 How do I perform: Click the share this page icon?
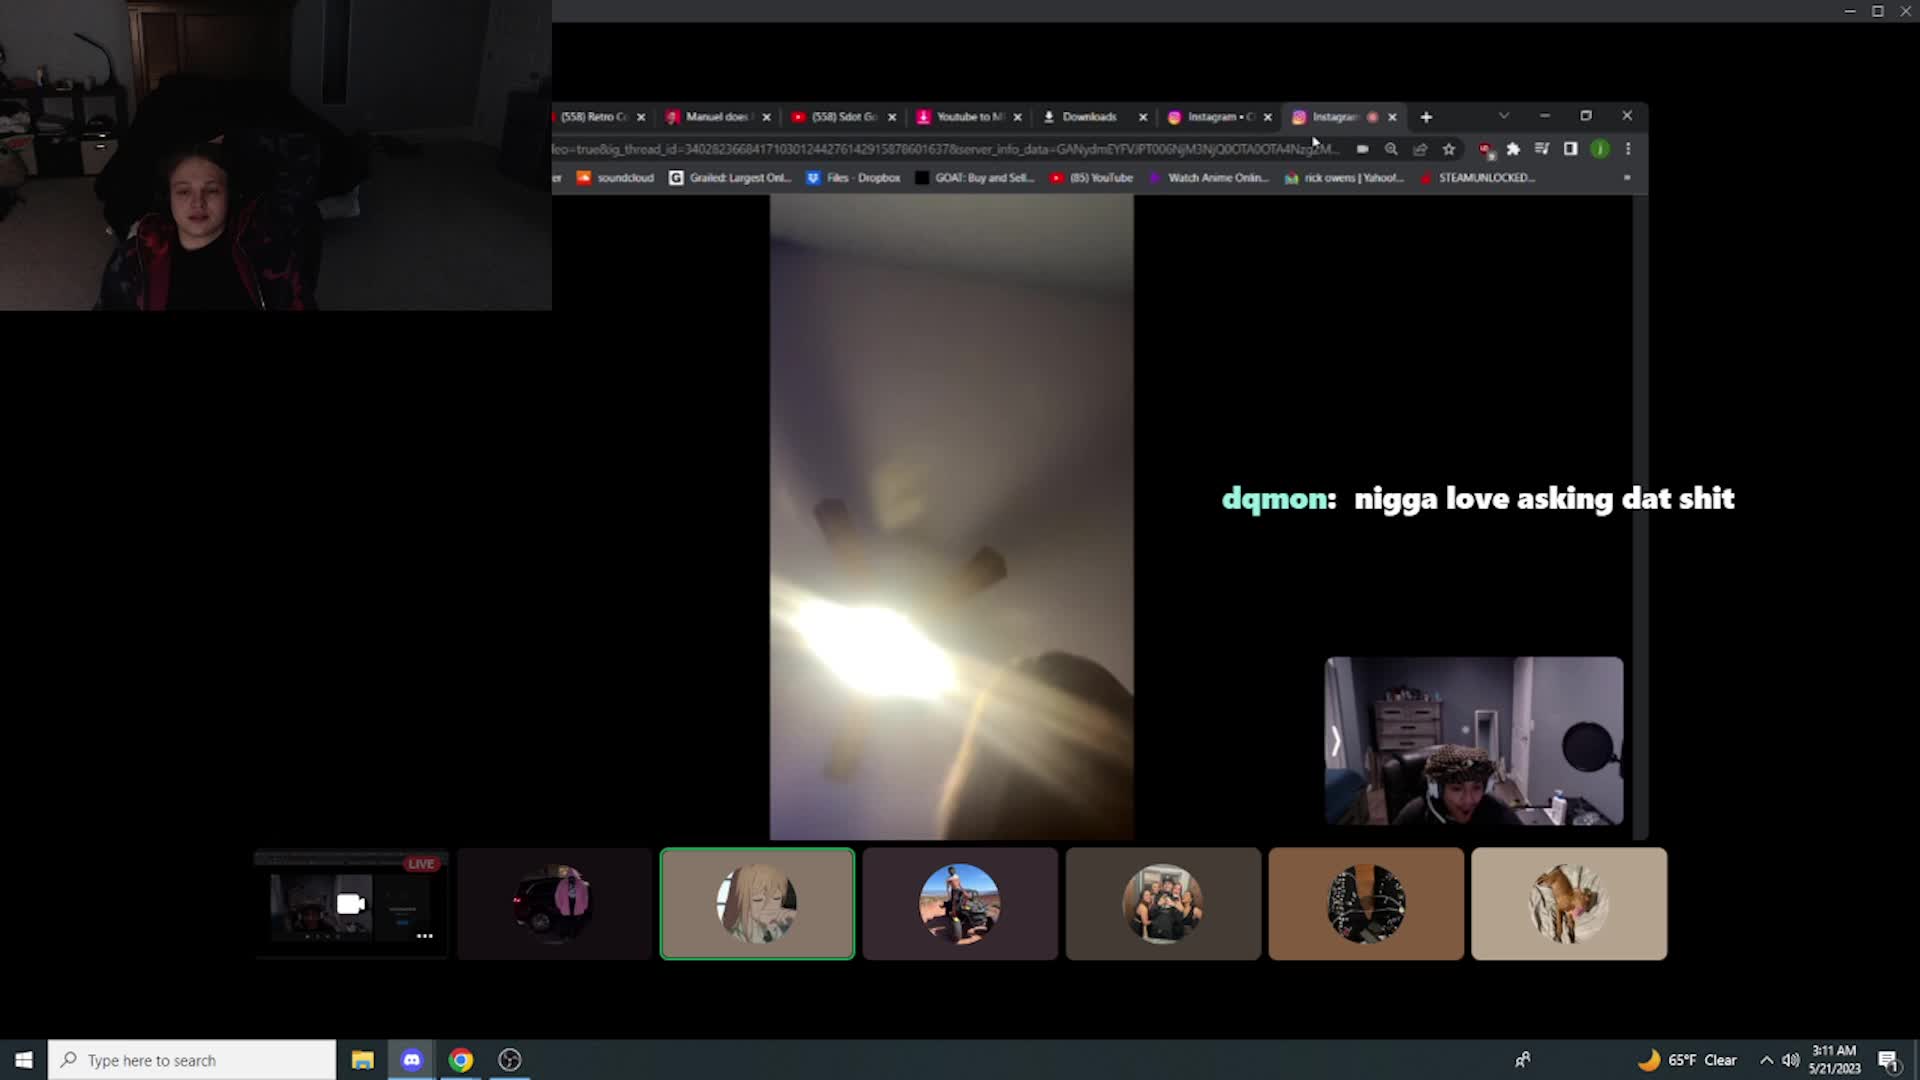click(x=1420, y=149)
